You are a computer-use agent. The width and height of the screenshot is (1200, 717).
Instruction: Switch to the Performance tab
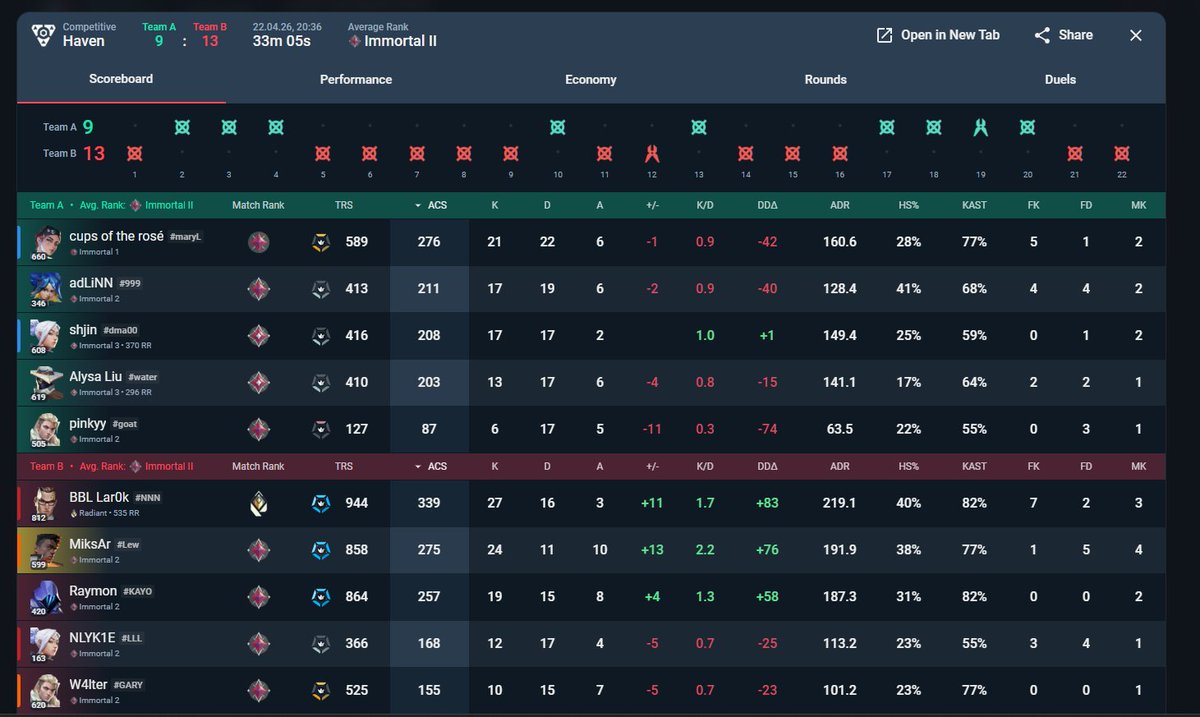tap(356, 79)
